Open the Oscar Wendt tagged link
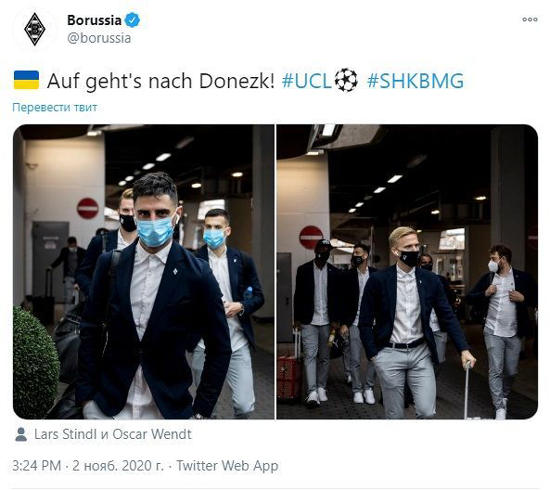This screenshot has height=490, width=550. tap(152, 434)
